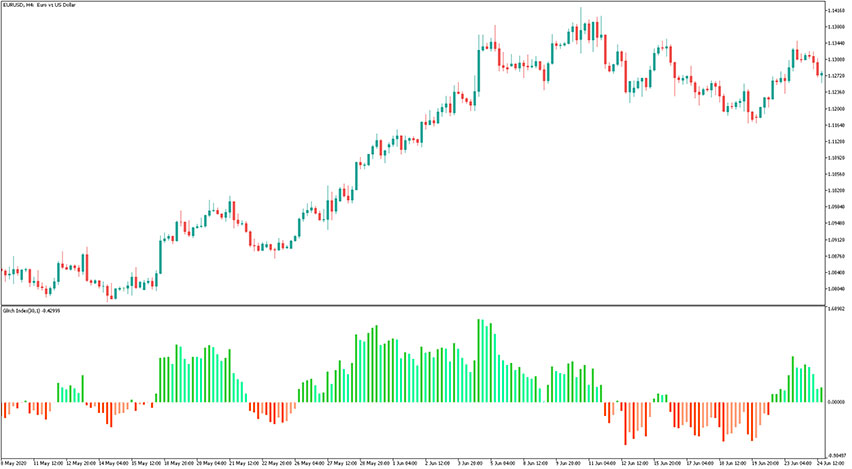852x469 pixels.
Task: Click the 9 Jun 20:00 time label
Action: click(568, 464)
